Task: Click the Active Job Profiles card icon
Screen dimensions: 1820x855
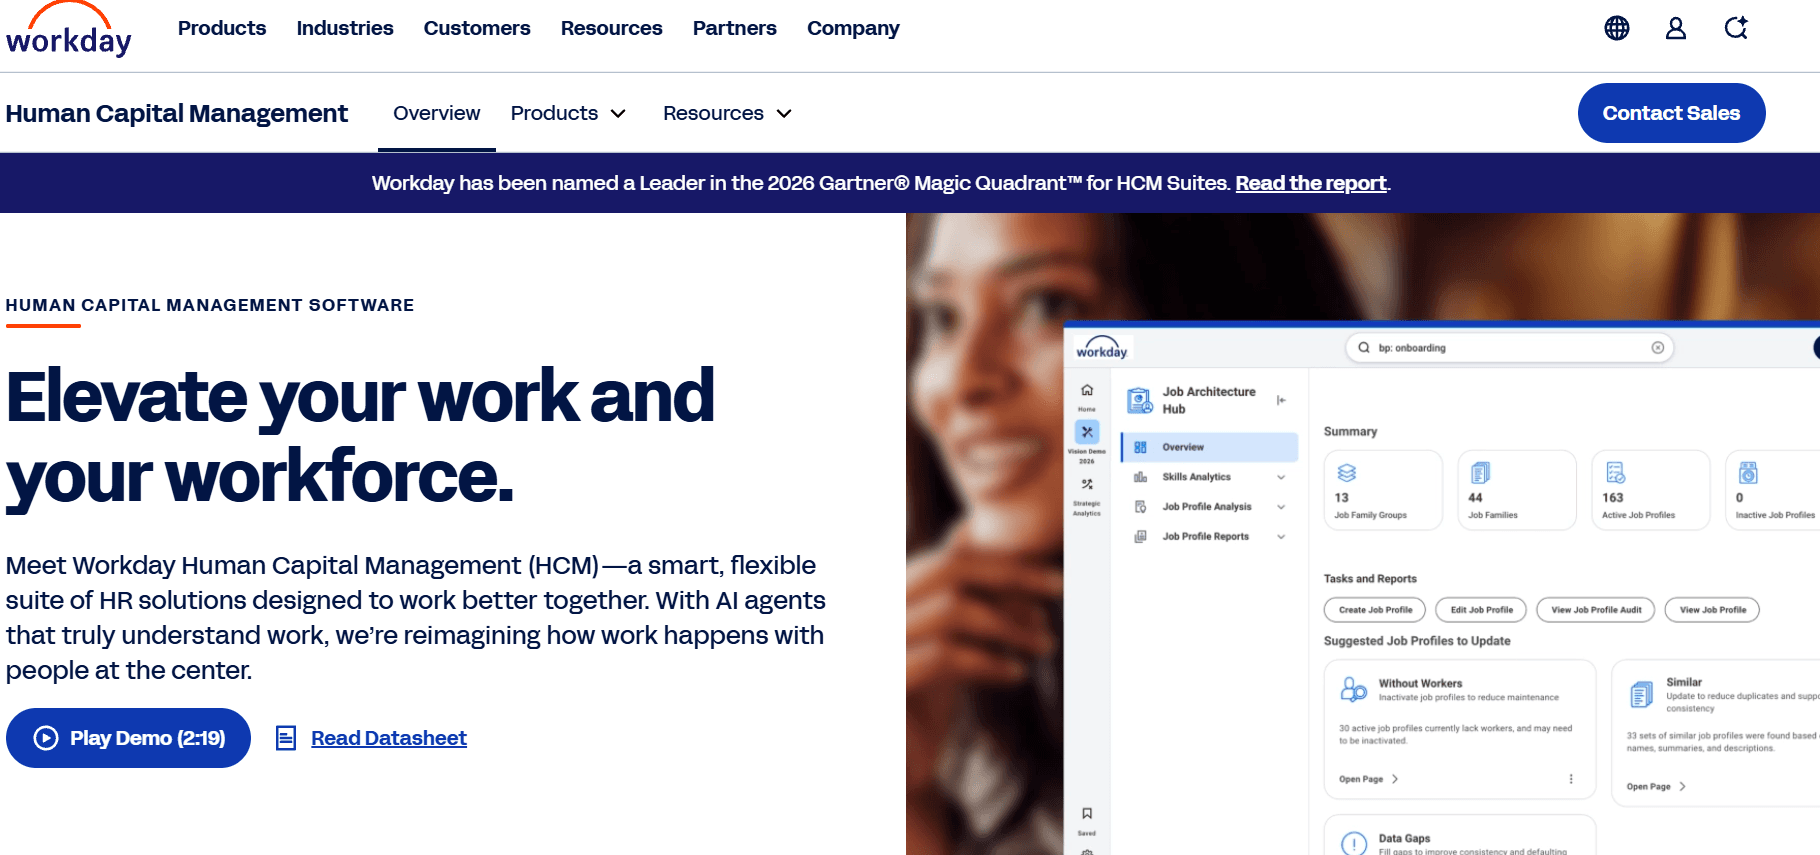Action: [x=1616, y=472]
